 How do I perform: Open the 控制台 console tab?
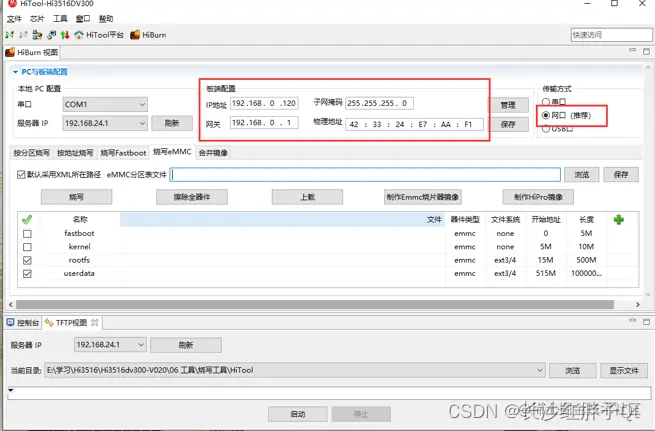tap(23, 322)
